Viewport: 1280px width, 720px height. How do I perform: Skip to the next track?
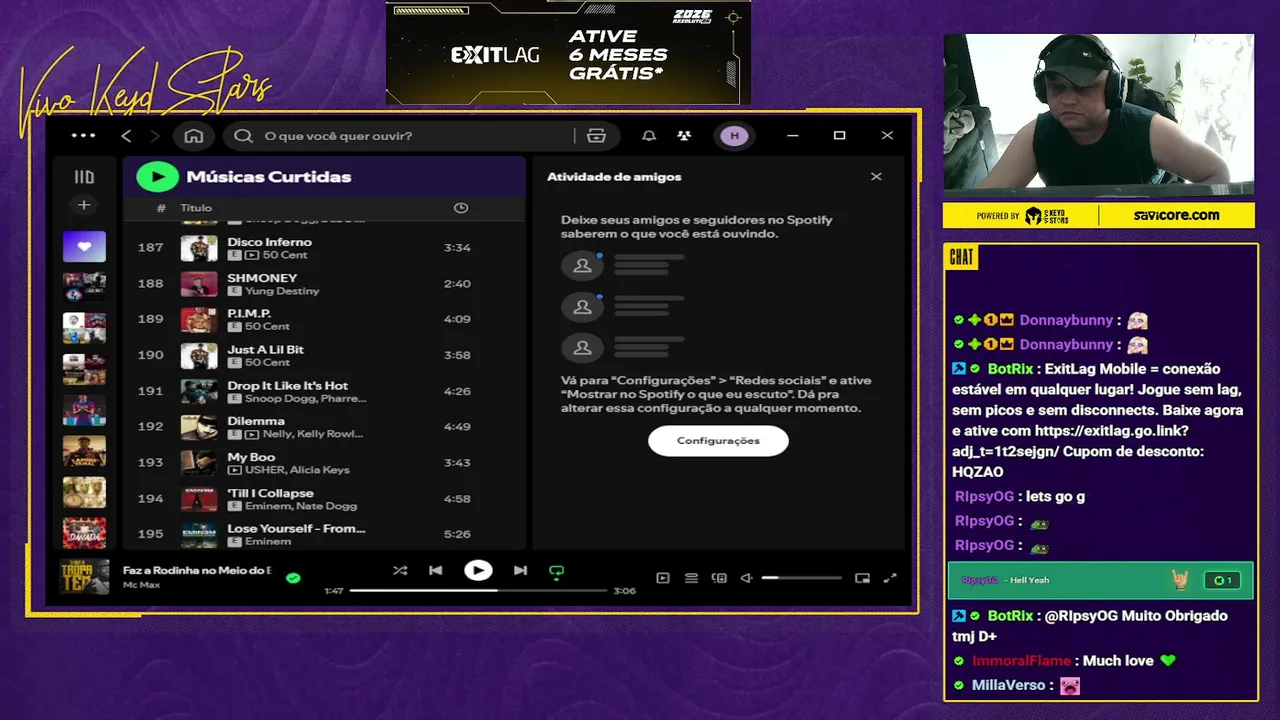click(520, 571)
